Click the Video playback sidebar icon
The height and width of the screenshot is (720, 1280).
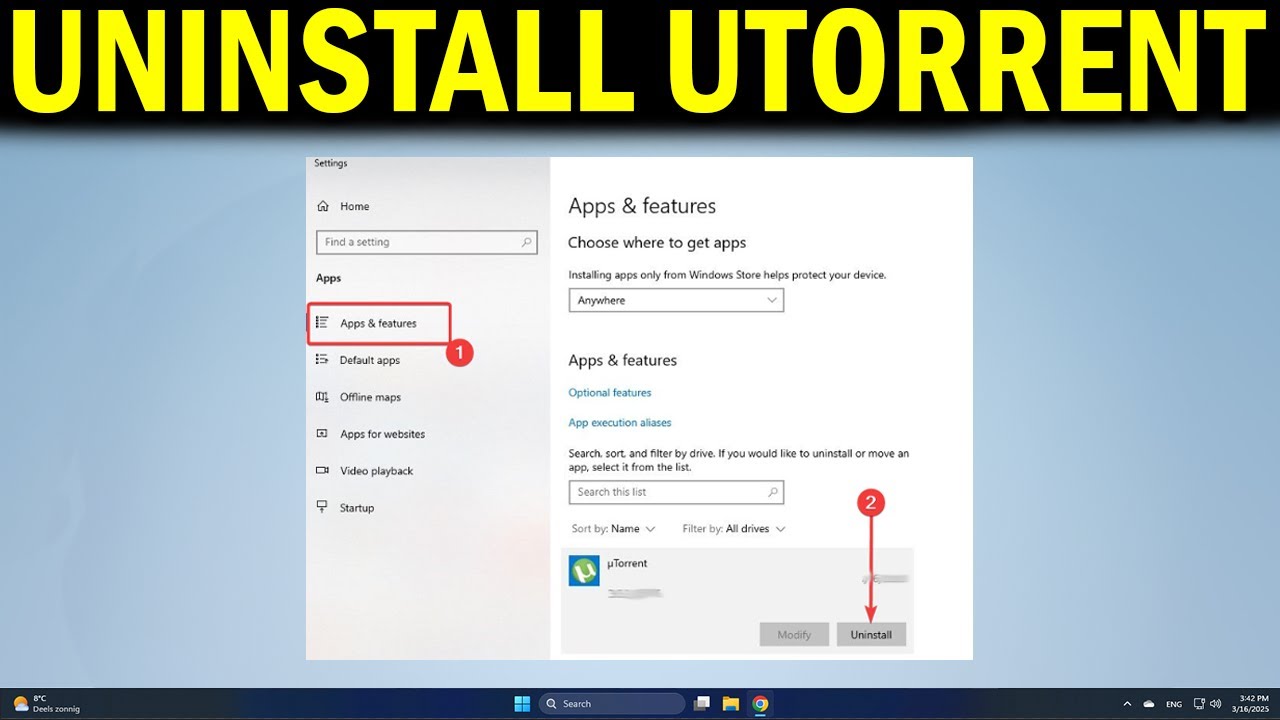tap(322, 471)
